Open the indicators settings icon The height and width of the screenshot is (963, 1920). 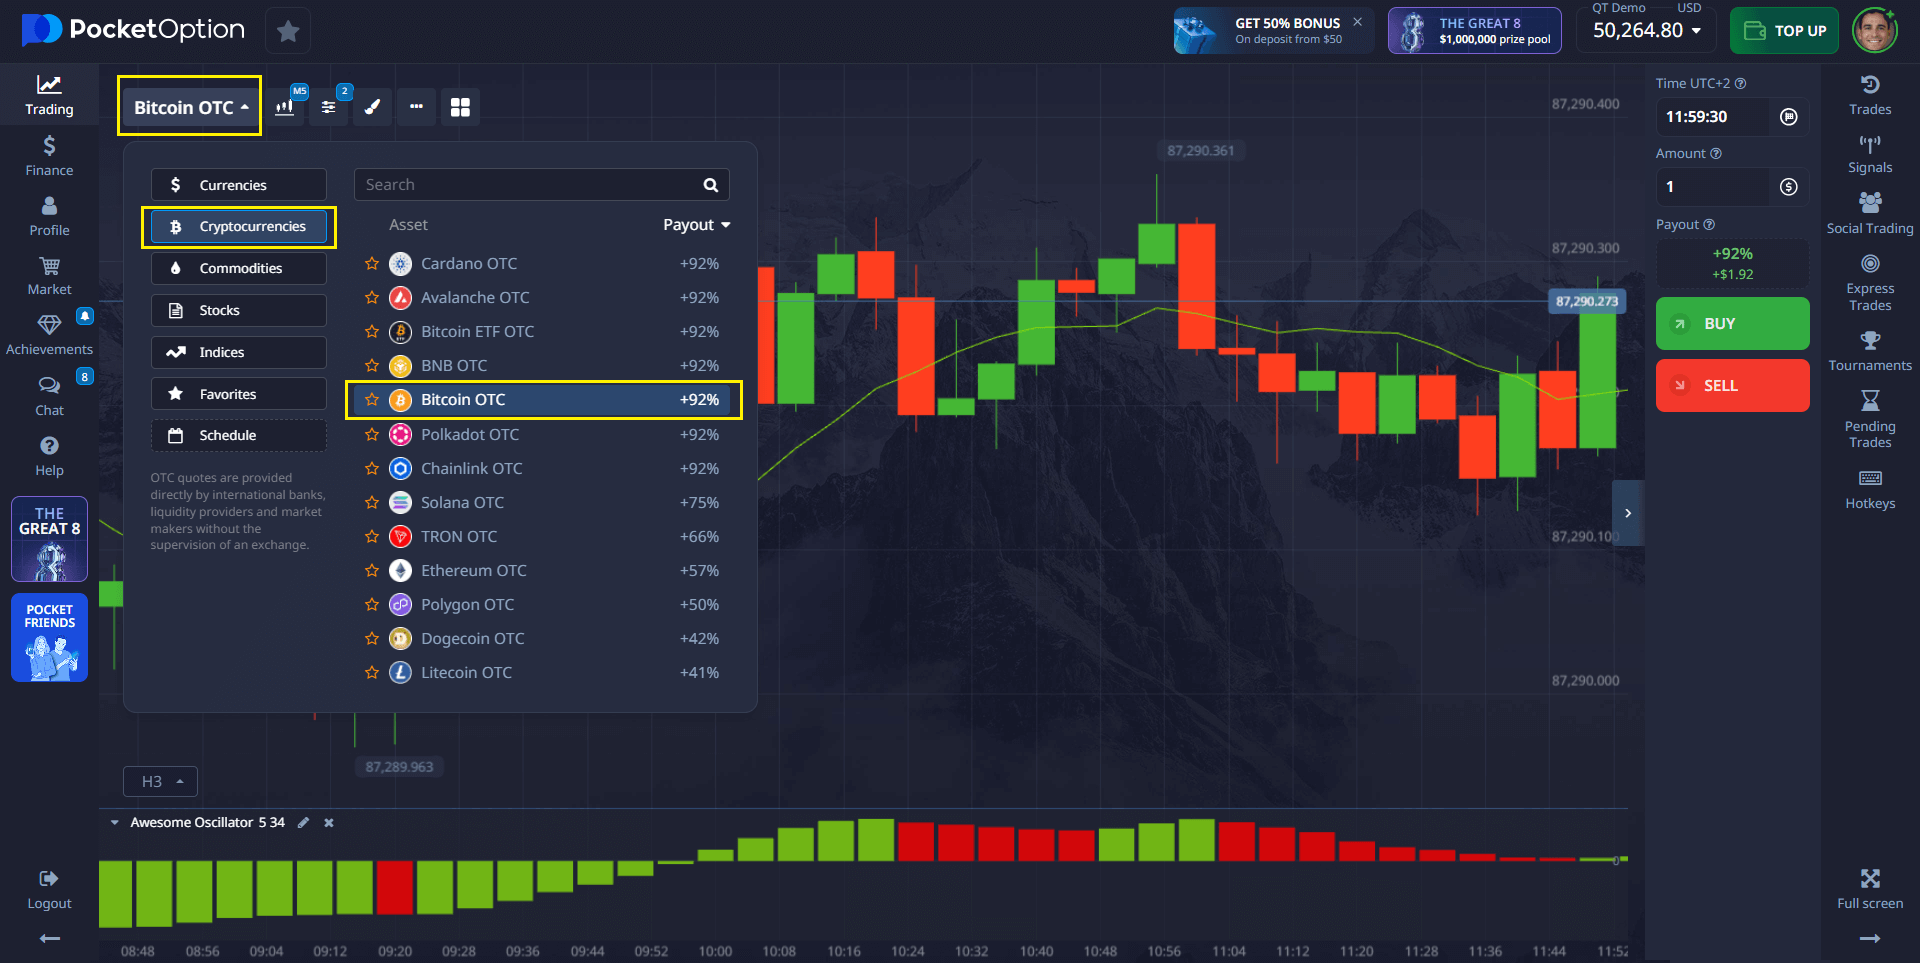329,107
